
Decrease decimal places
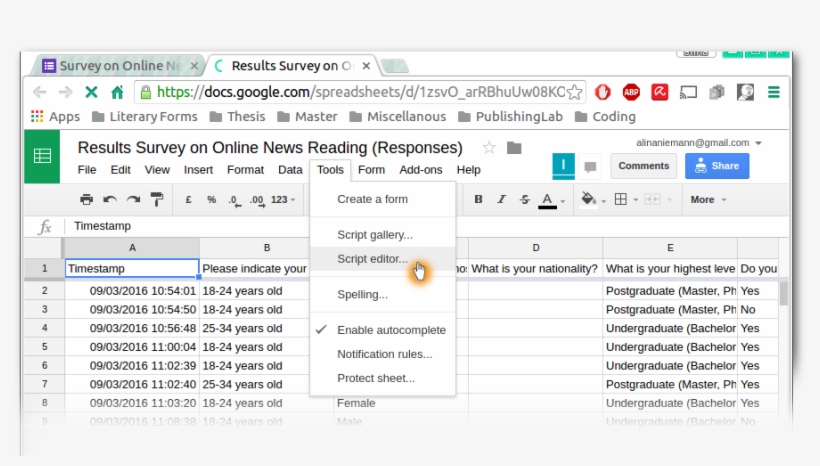[234, 200]
